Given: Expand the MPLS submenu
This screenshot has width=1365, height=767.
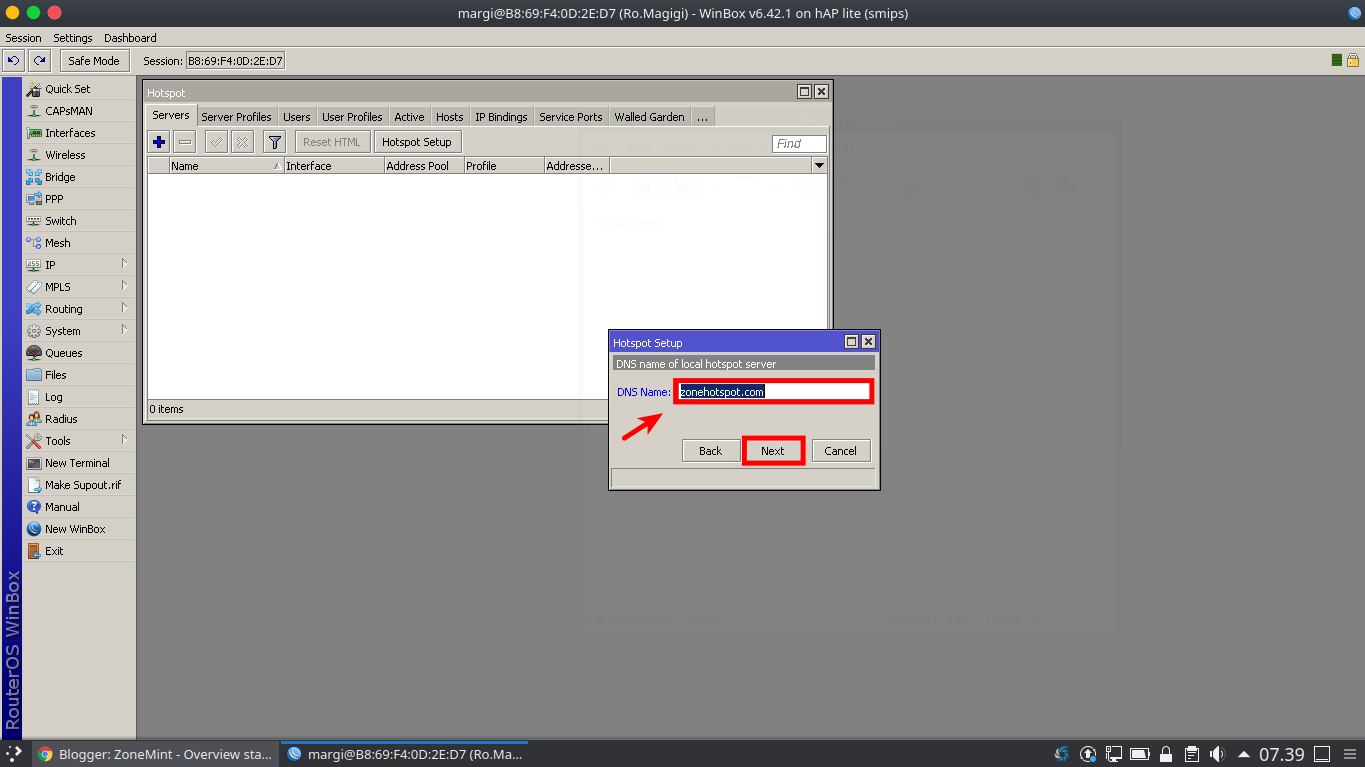Looking at the screenshot, I should 125,287.
